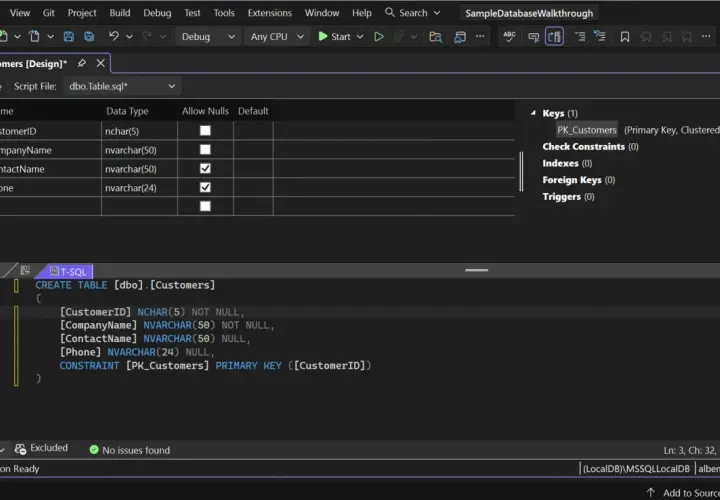Open the far-right toolbar overflow ellipsis
720x500 pixels.
[706, 36]
